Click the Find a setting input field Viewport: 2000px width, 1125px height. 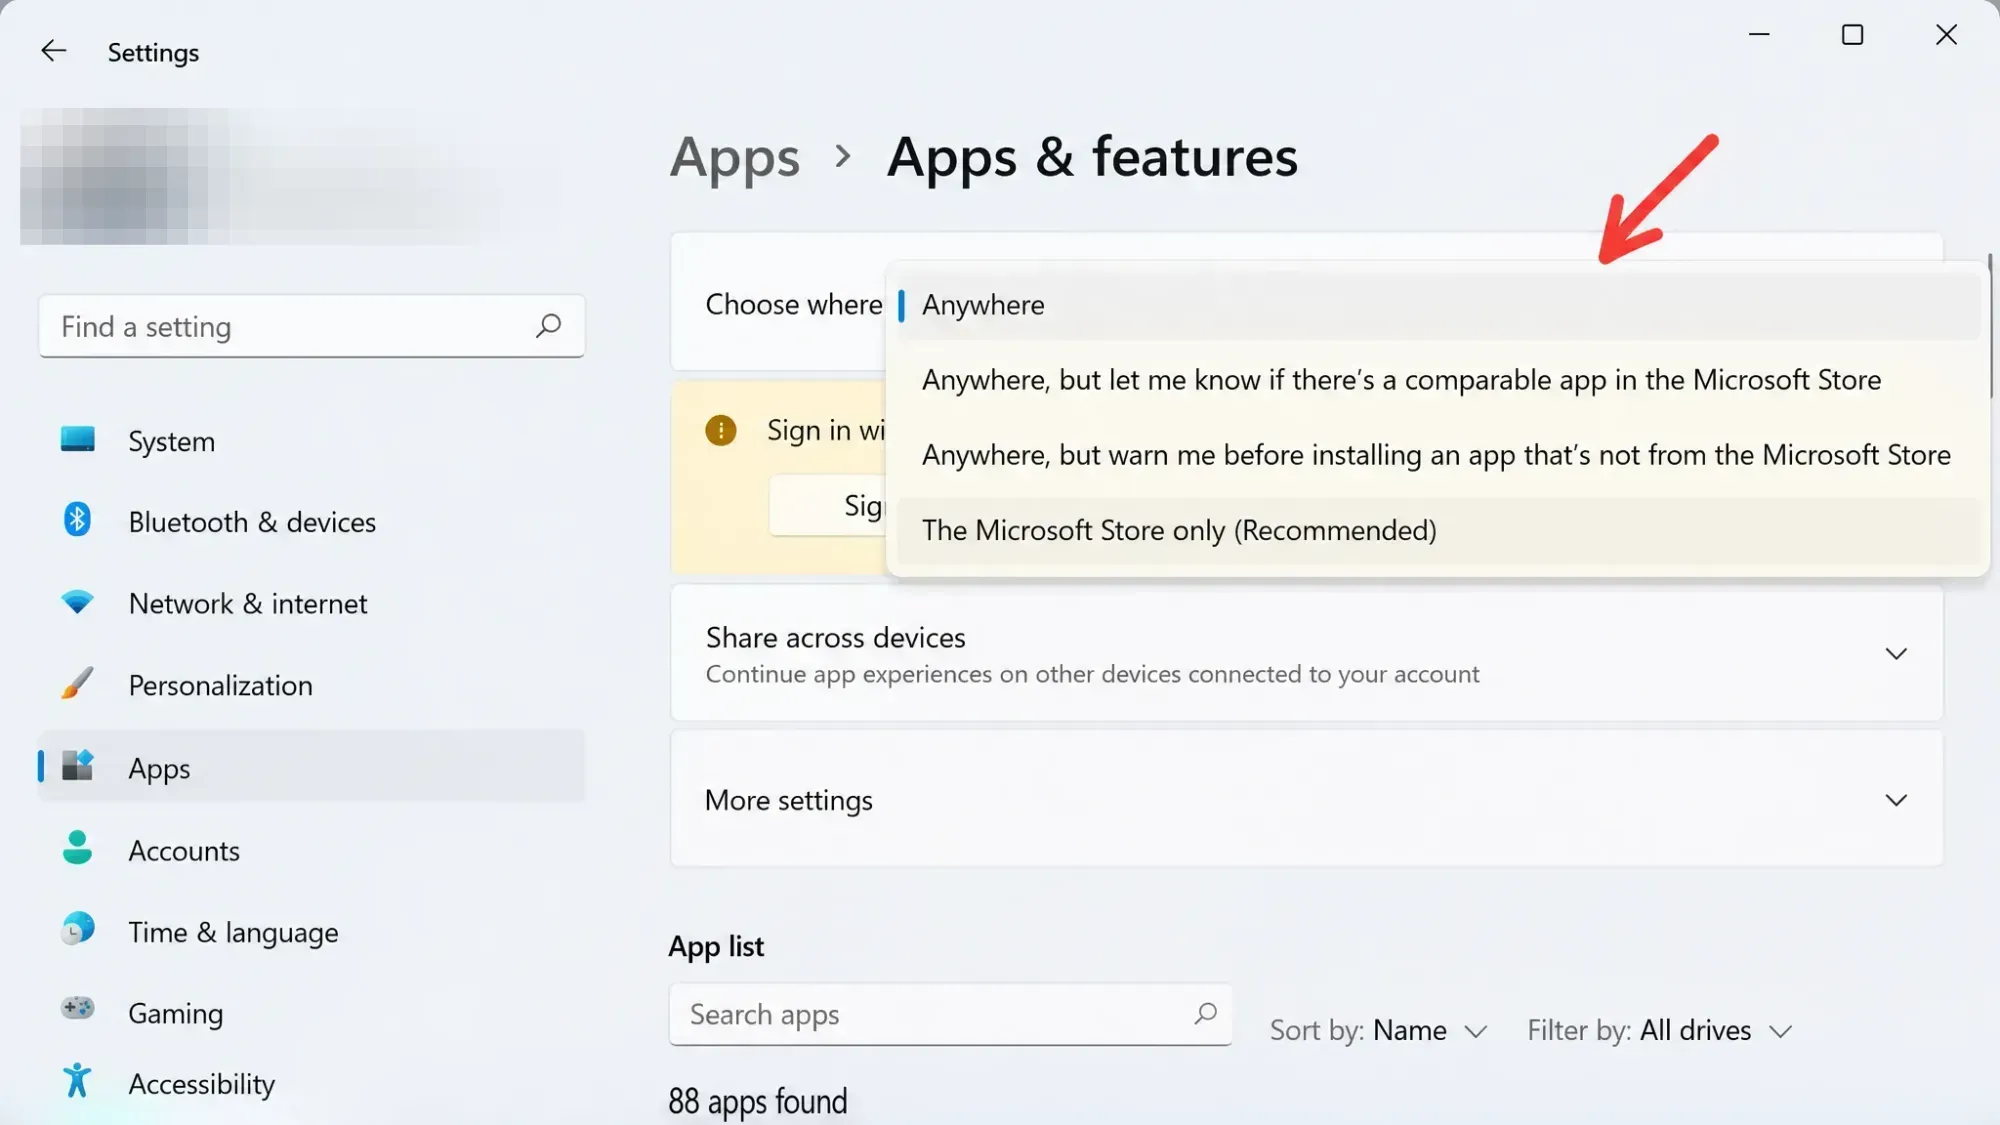[x=312, y=326]
